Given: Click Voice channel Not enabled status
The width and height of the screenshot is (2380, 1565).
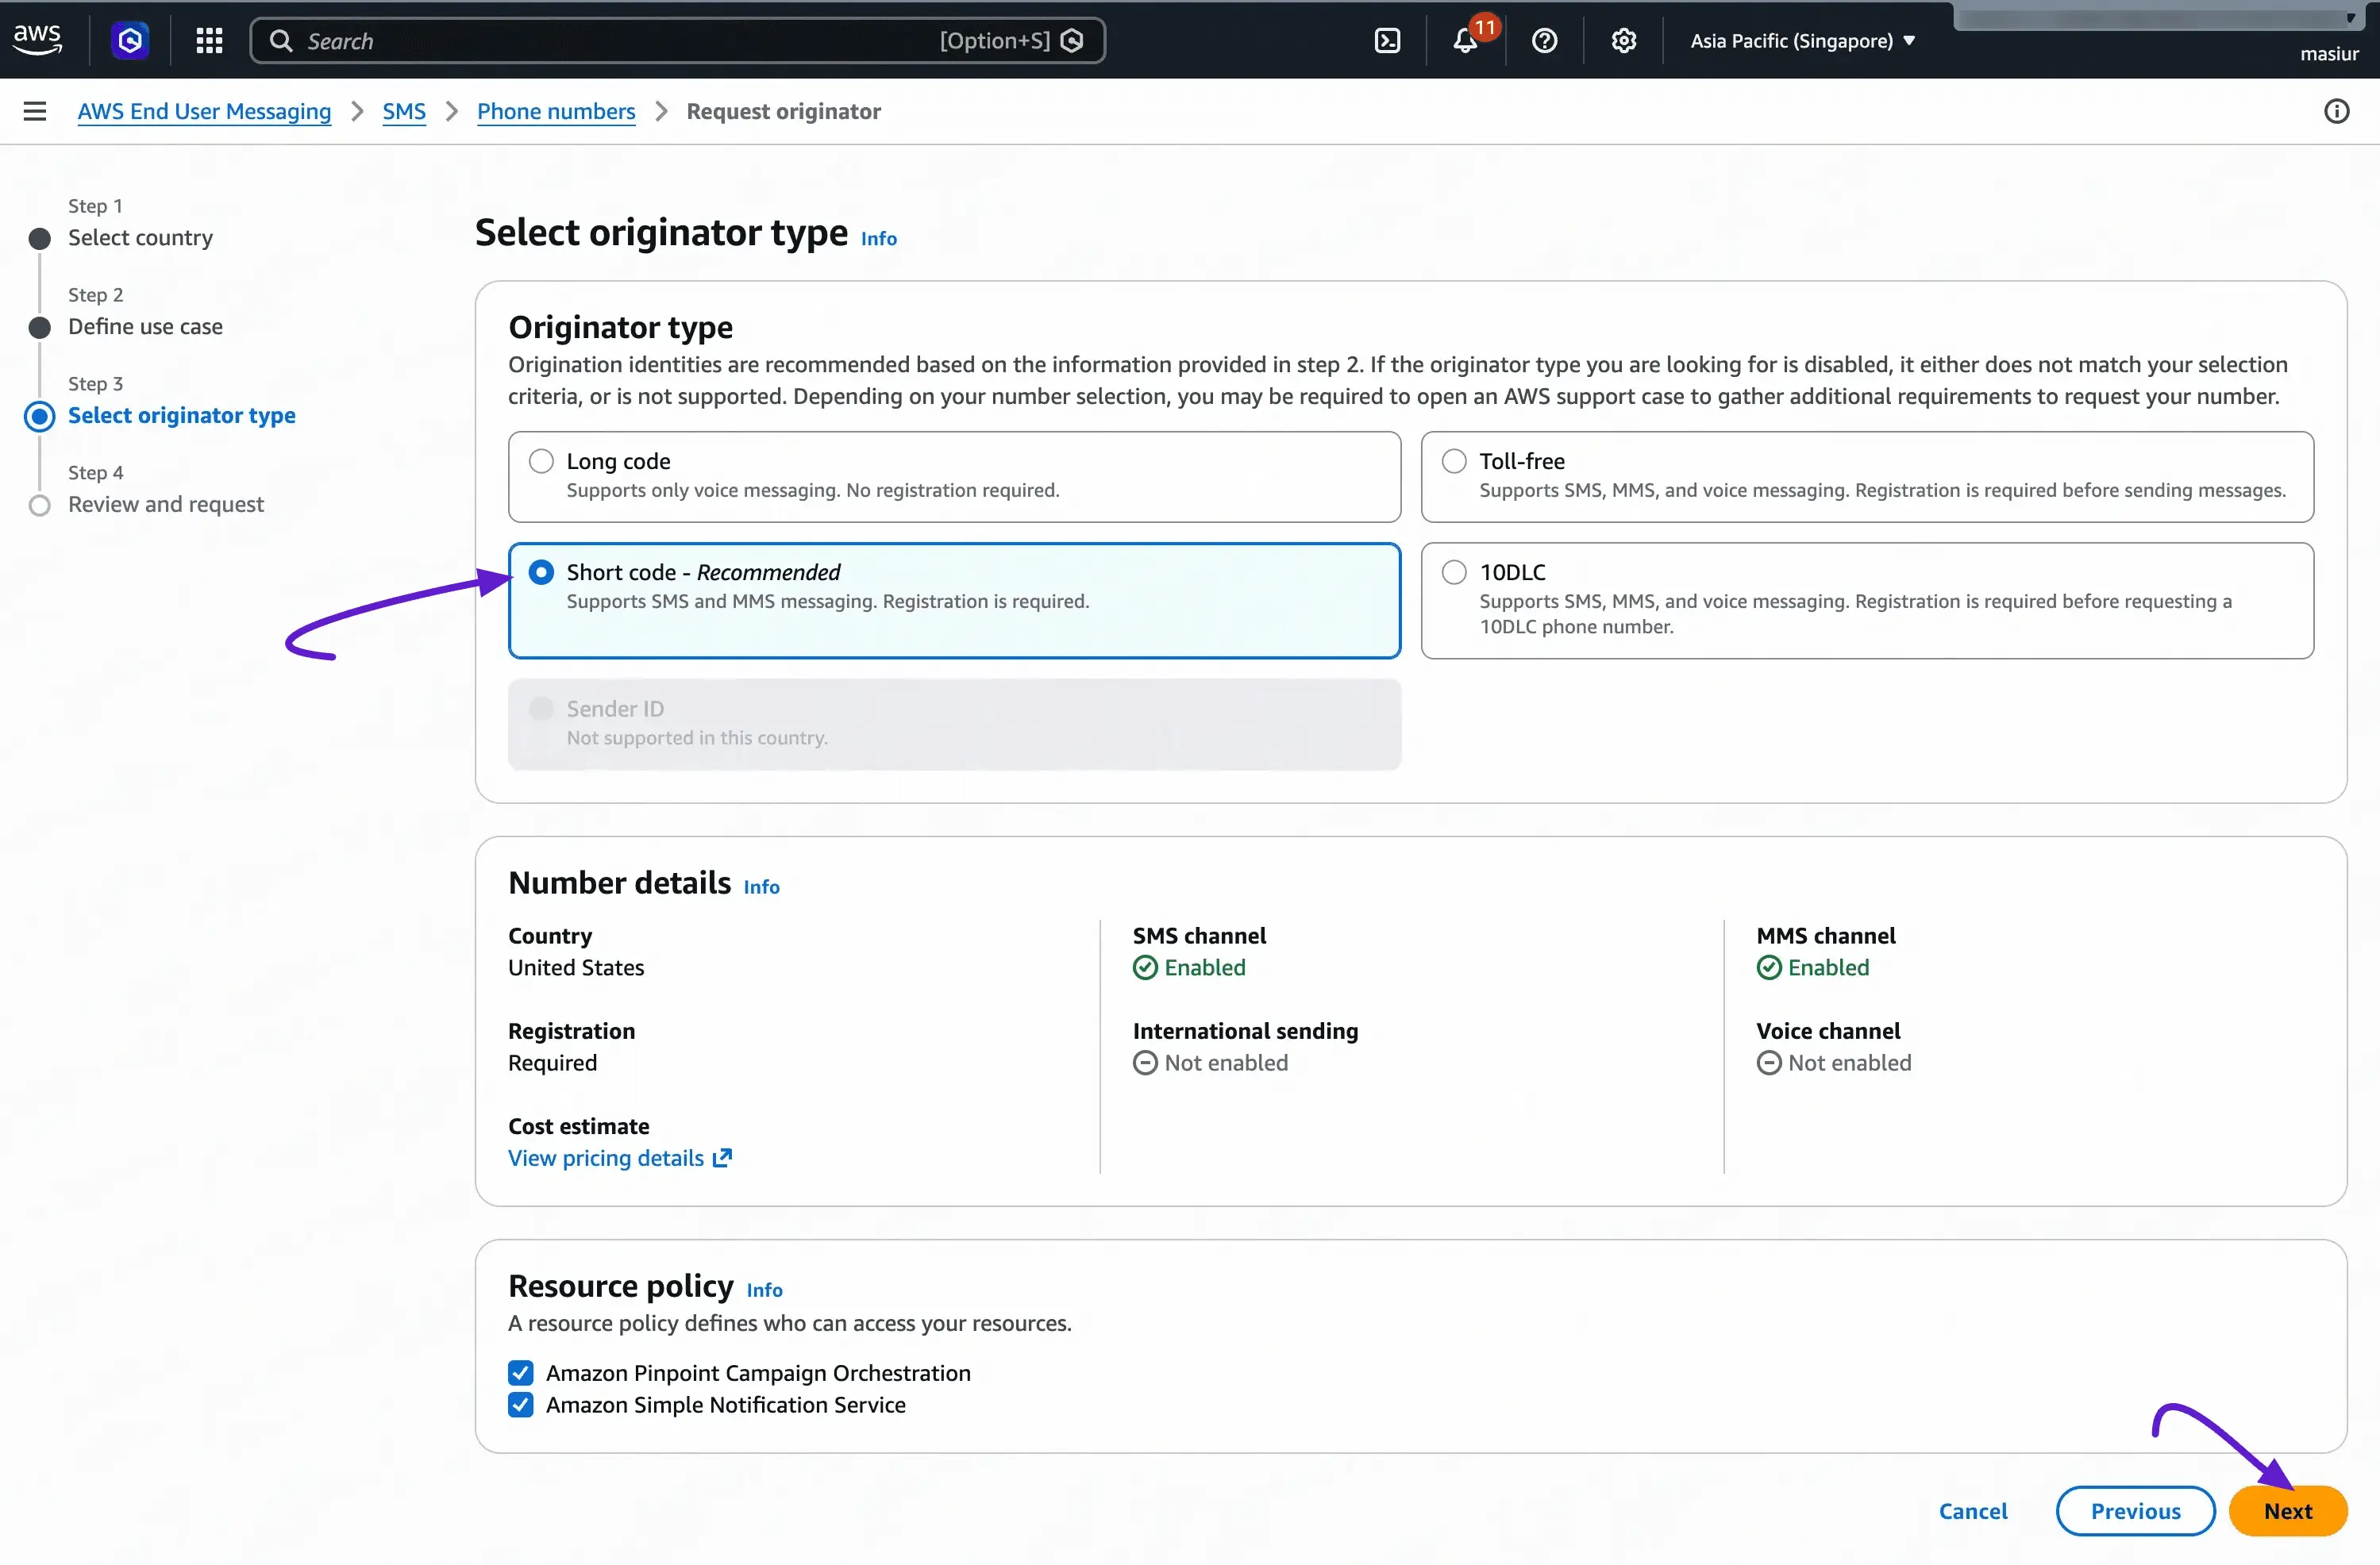Looking at the screenshot, I should (1833, 1062).
